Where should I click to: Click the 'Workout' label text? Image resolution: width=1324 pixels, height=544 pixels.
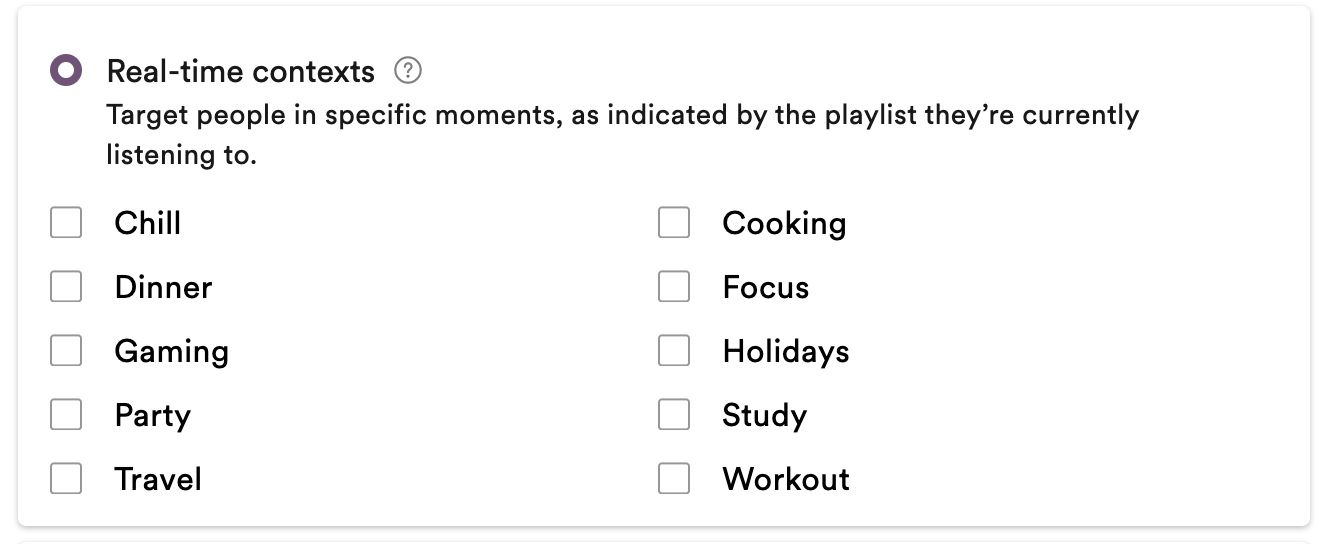tap(786, 479)
